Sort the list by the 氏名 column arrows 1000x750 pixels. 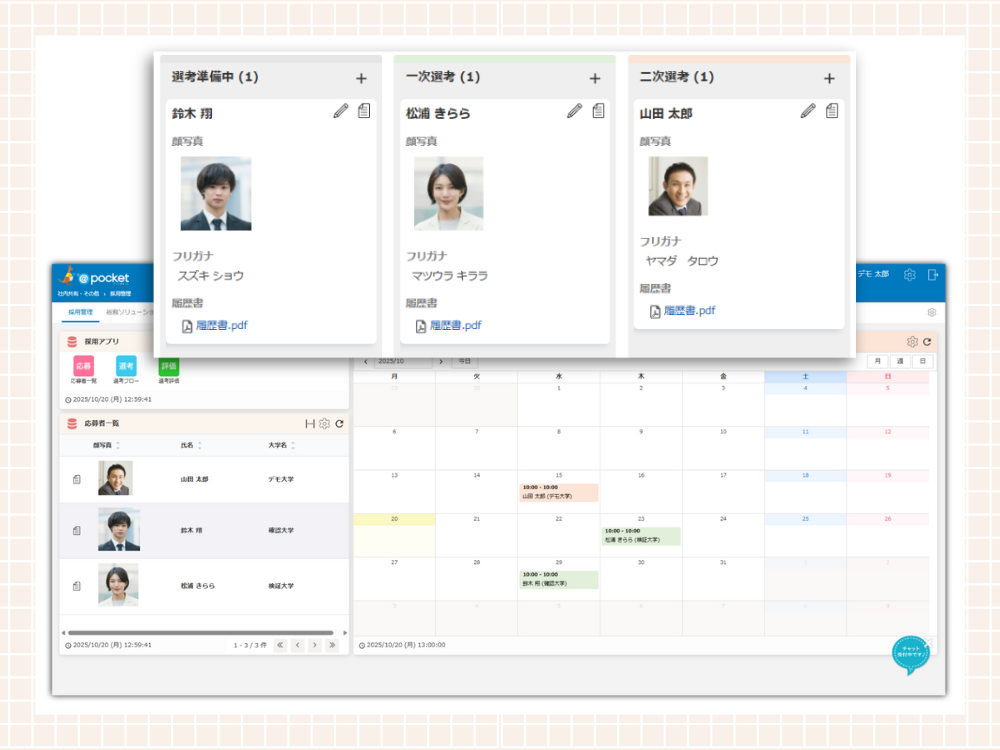[x=199, y=446]
